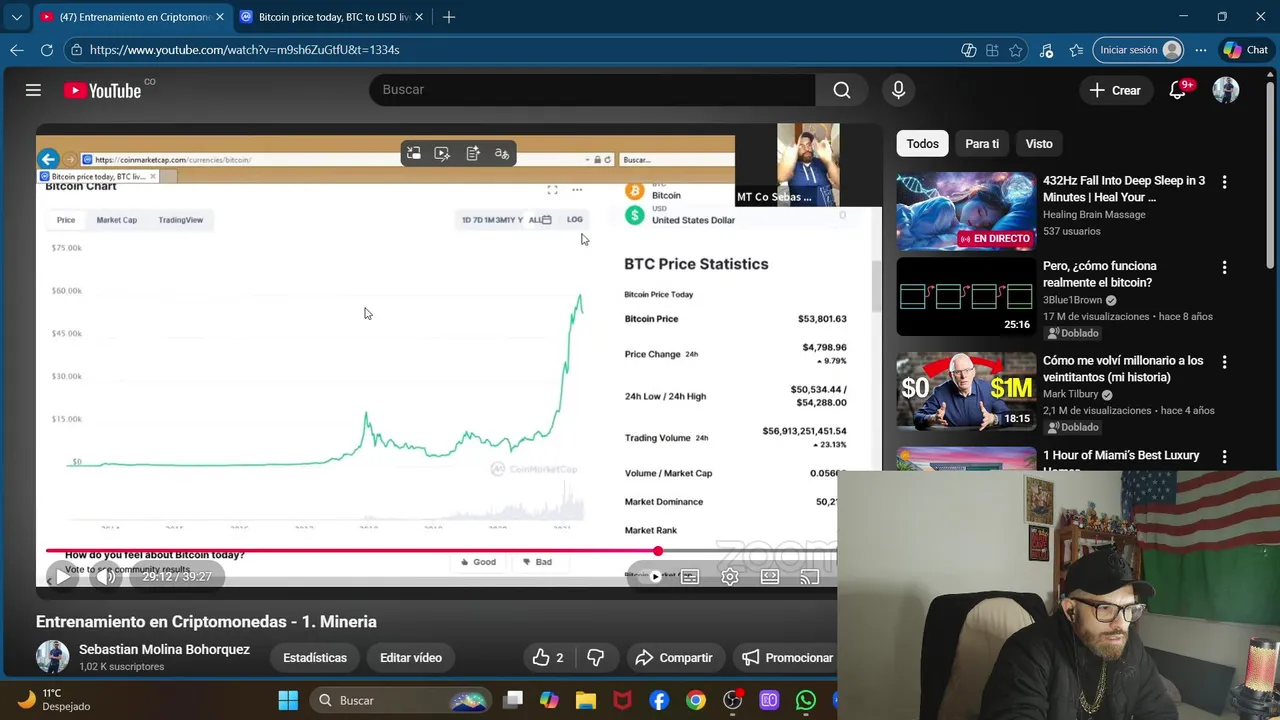Open options for the bitcoin video
This screenshot has height=720, width=1280.
(x=1224, y=268)
